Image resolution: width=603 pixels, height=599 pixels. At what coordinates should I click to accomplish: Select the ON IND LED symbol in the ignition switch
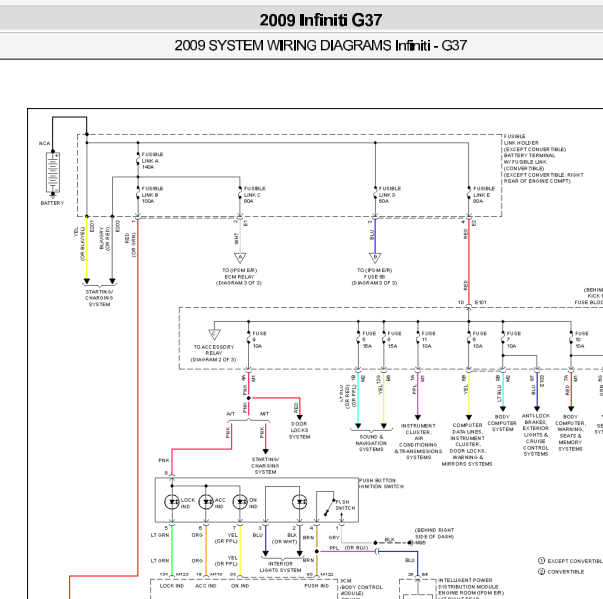tap(240, 502)
